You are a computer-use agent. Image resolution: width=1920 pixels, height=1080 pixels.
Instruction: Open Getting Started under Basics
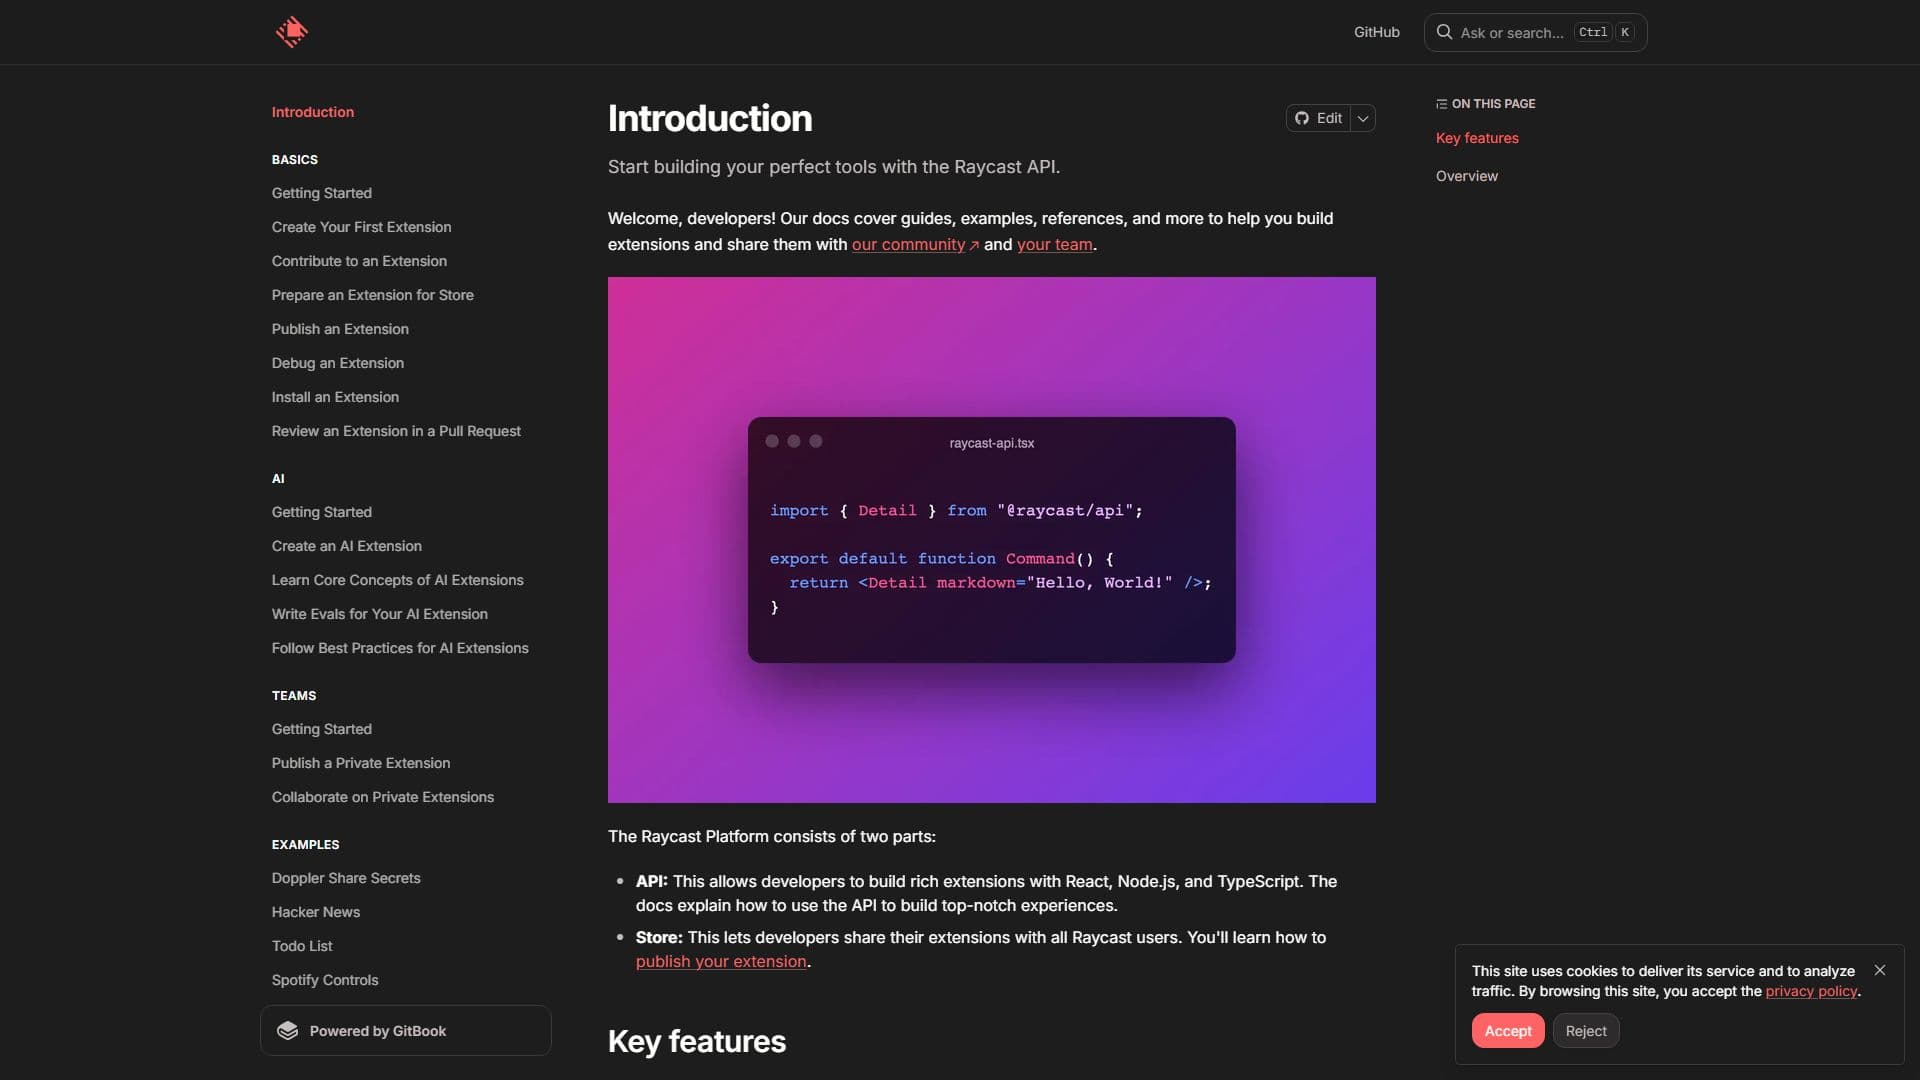pyautogui.click(x=322, y=193)
